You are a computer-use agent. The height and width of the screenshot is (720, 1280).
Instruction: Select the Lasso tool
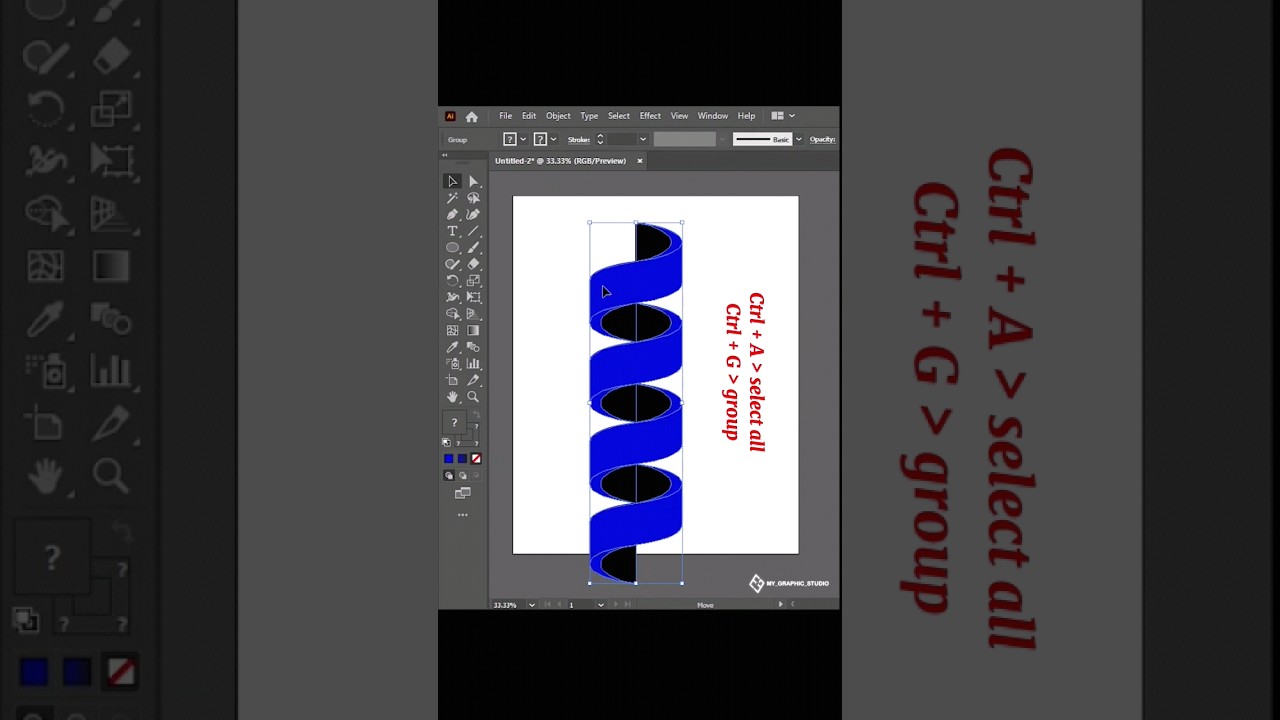click(473, 198)
